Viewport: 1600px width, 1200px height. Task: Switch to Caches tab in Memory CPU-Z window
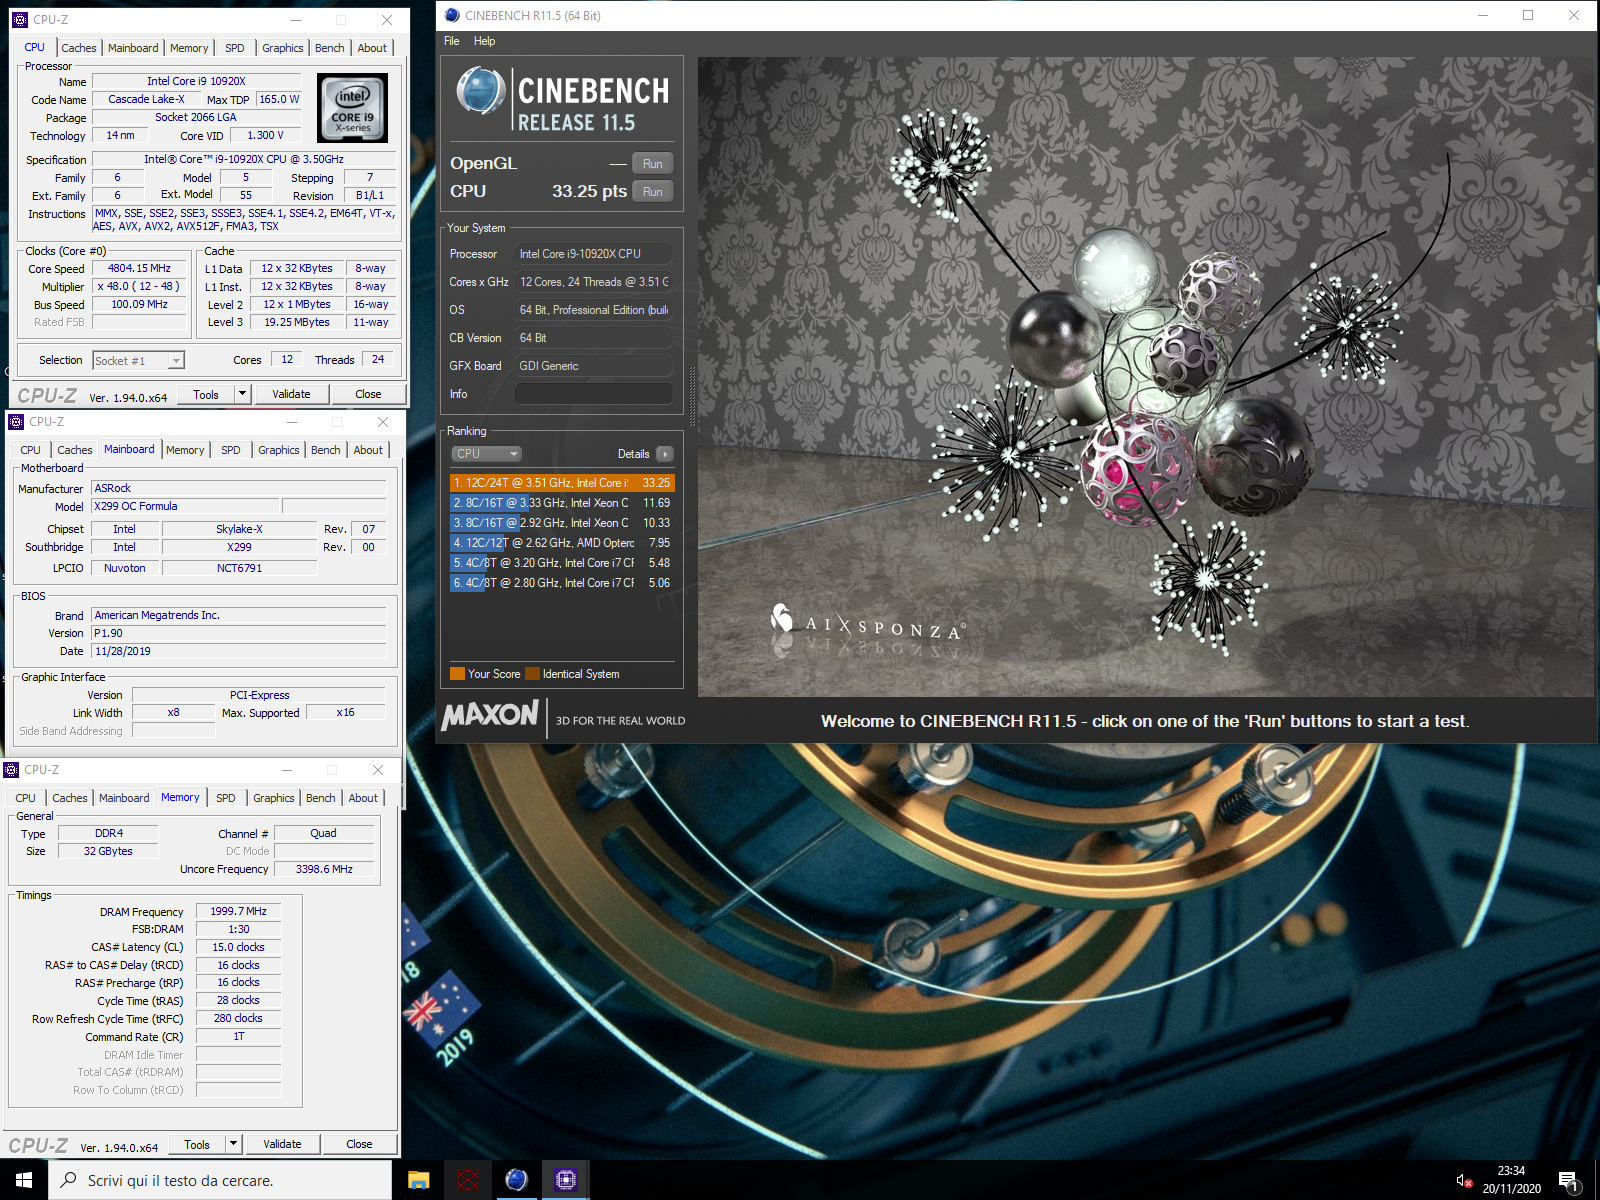pyautogui.click(x=70, y=798)
